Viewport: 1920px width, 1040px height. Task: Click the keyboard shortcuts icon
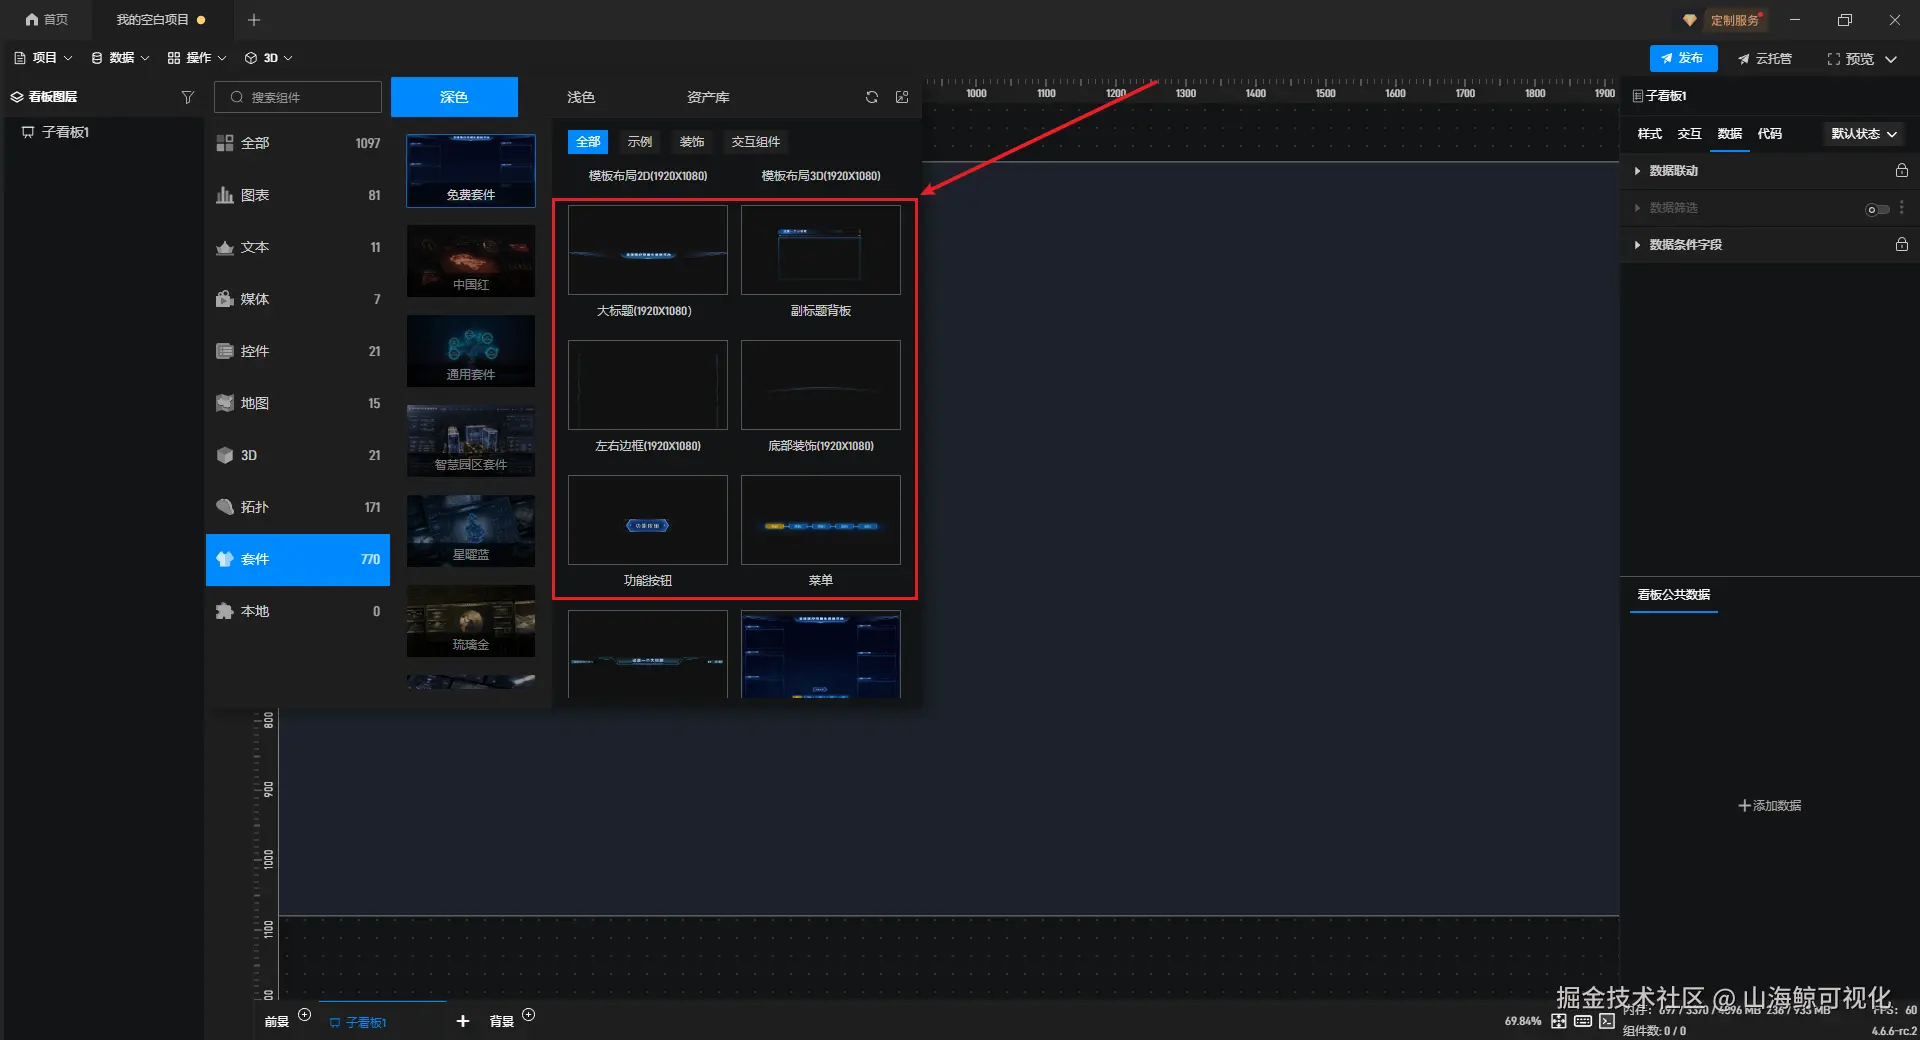point(1583,1021)
